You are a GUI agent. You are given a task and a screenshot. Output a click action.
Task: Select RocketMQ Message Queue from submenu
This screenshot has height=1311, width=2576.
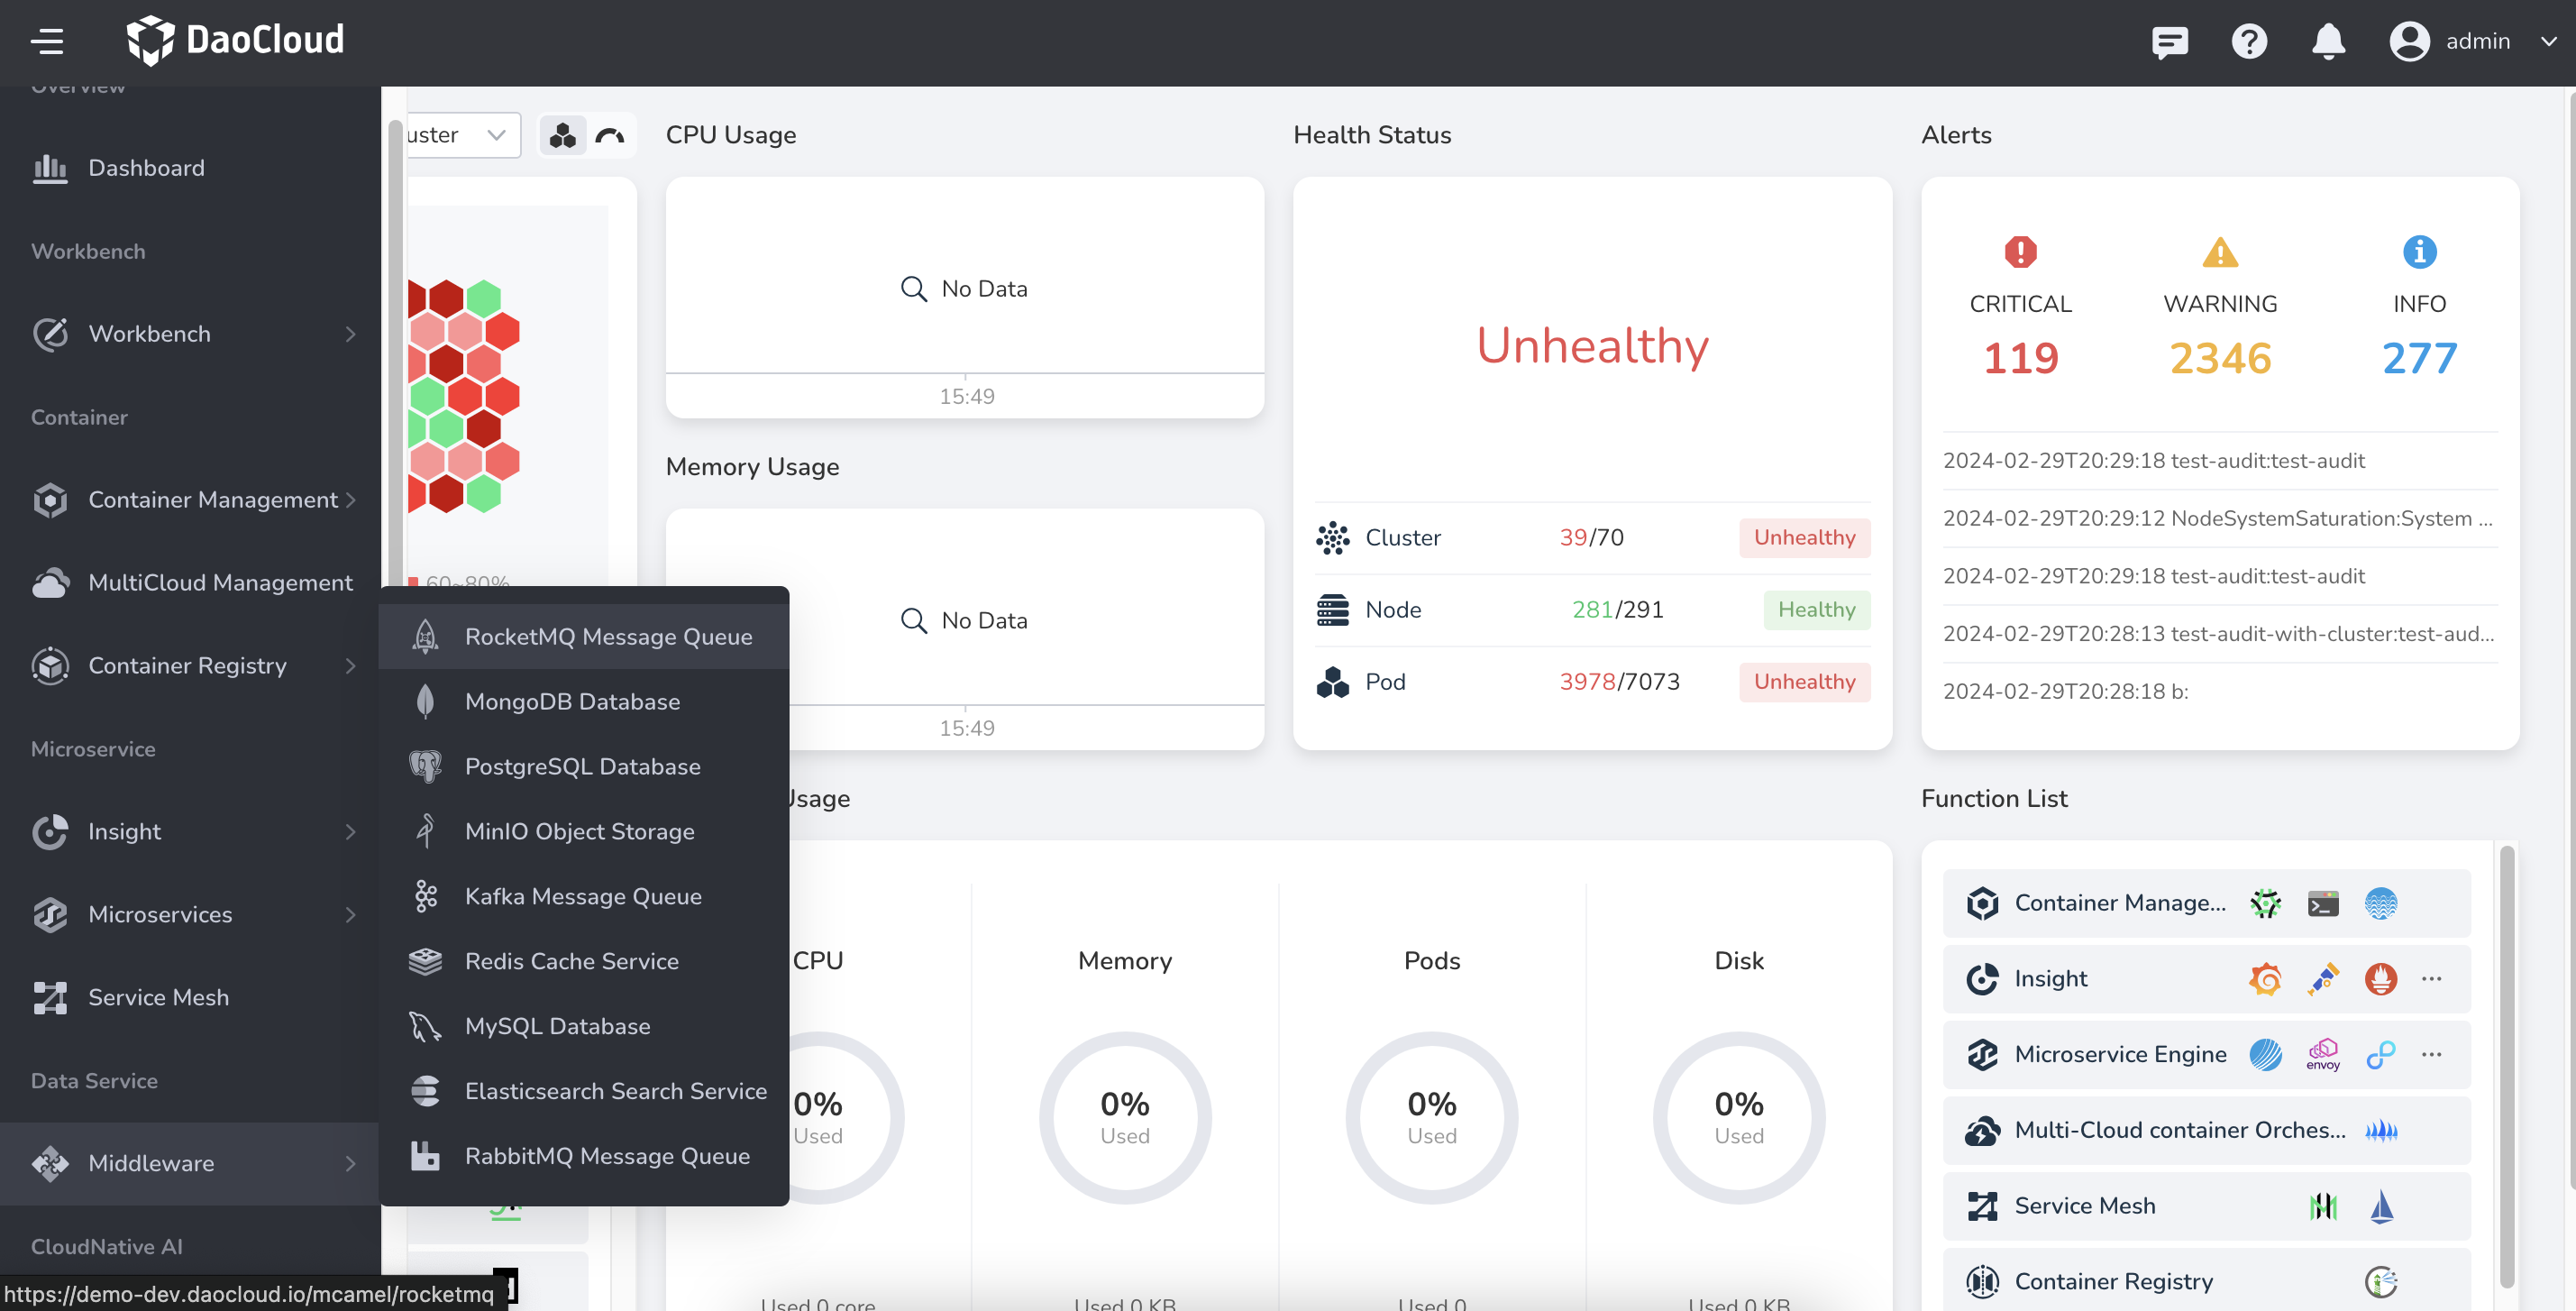[608, 636]
